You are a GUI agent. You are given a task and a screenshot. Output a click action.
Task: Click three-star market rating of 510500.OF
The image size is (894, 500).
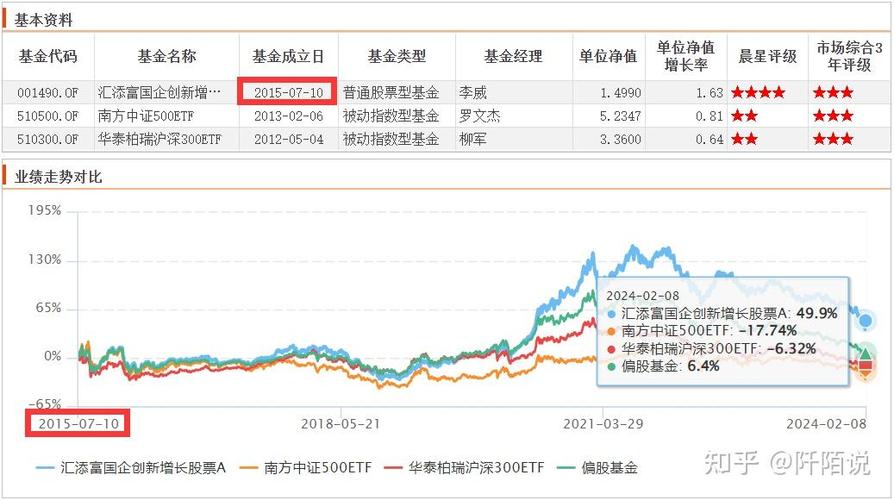(833, 116)
